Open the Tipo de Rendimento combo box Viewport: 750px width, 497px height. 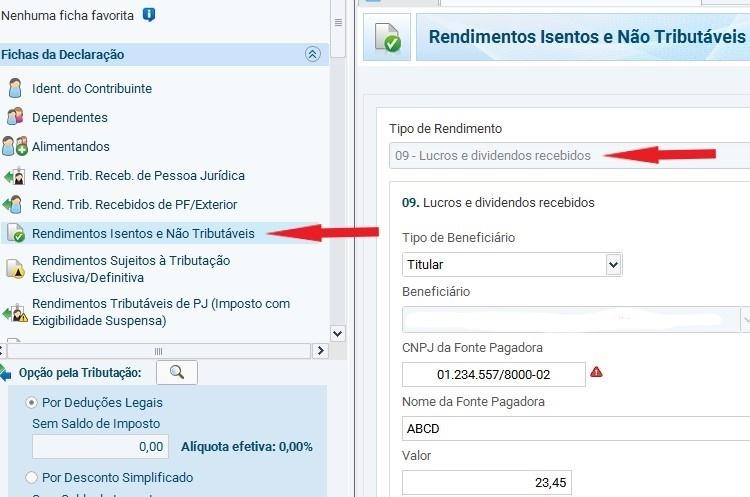point(569,155)
